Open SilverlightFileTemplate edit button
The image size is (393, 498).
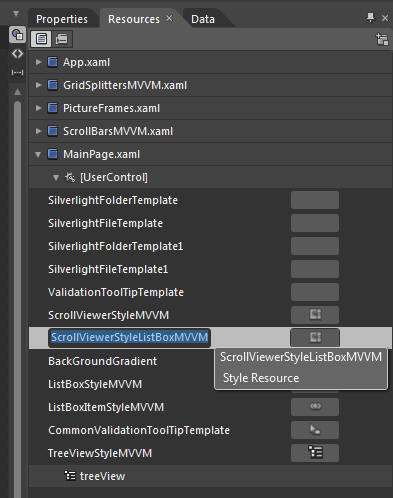tap(315, 223)
